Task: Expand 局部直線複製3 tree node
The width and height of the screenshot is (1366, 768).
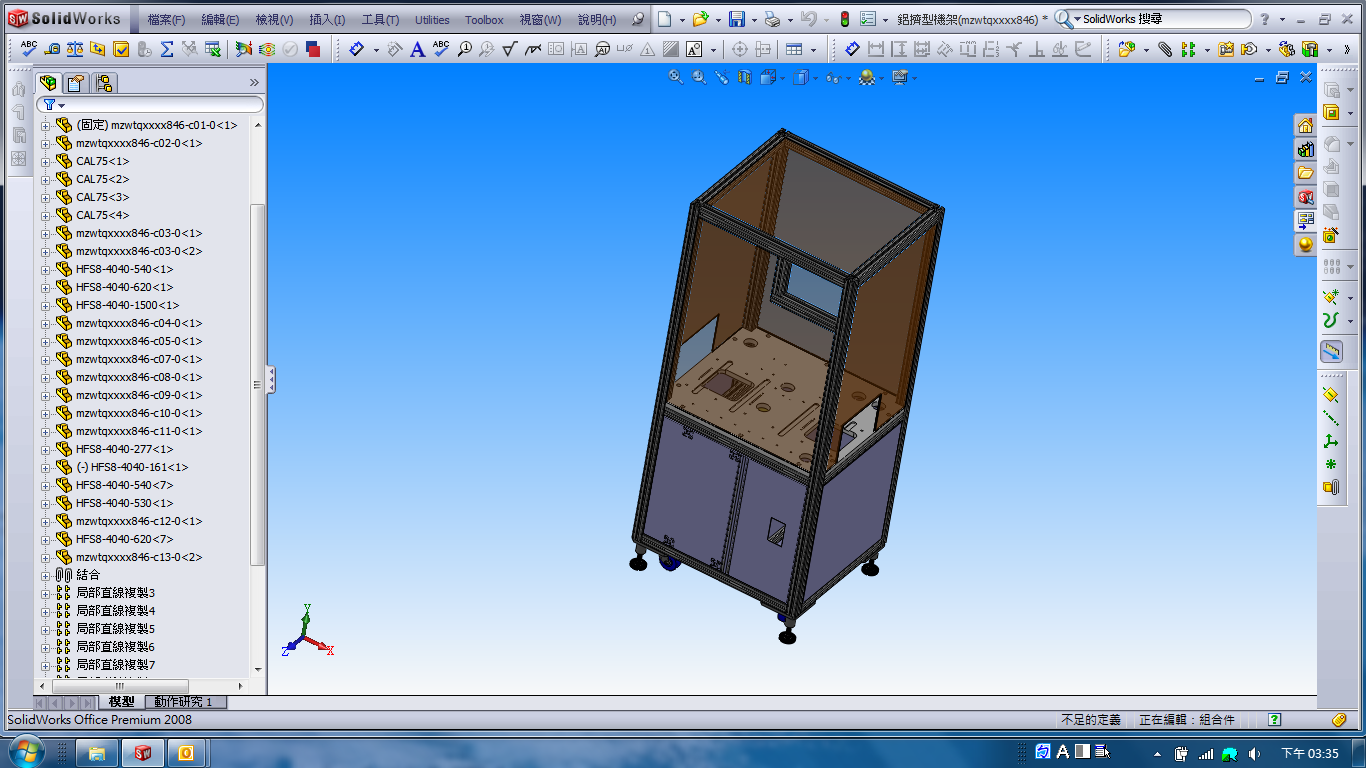Action: point(45,594)
